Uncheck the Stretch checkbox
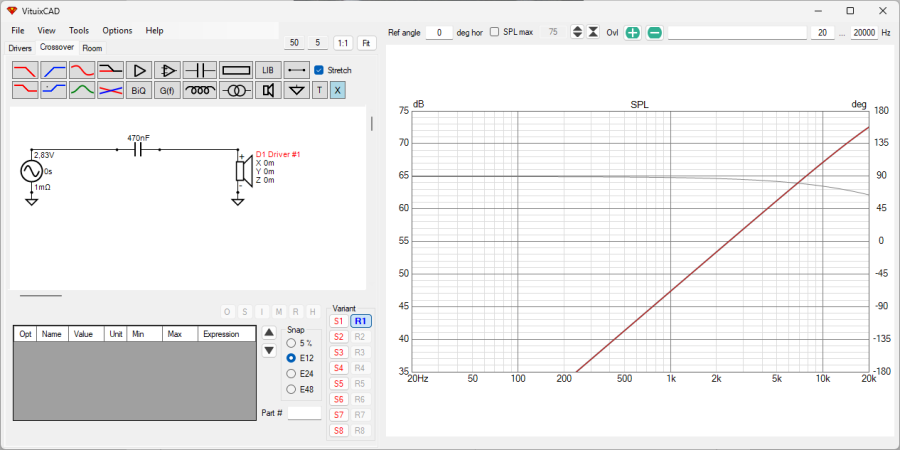Screen dimensions: 900x450 [x=319, y=70]
